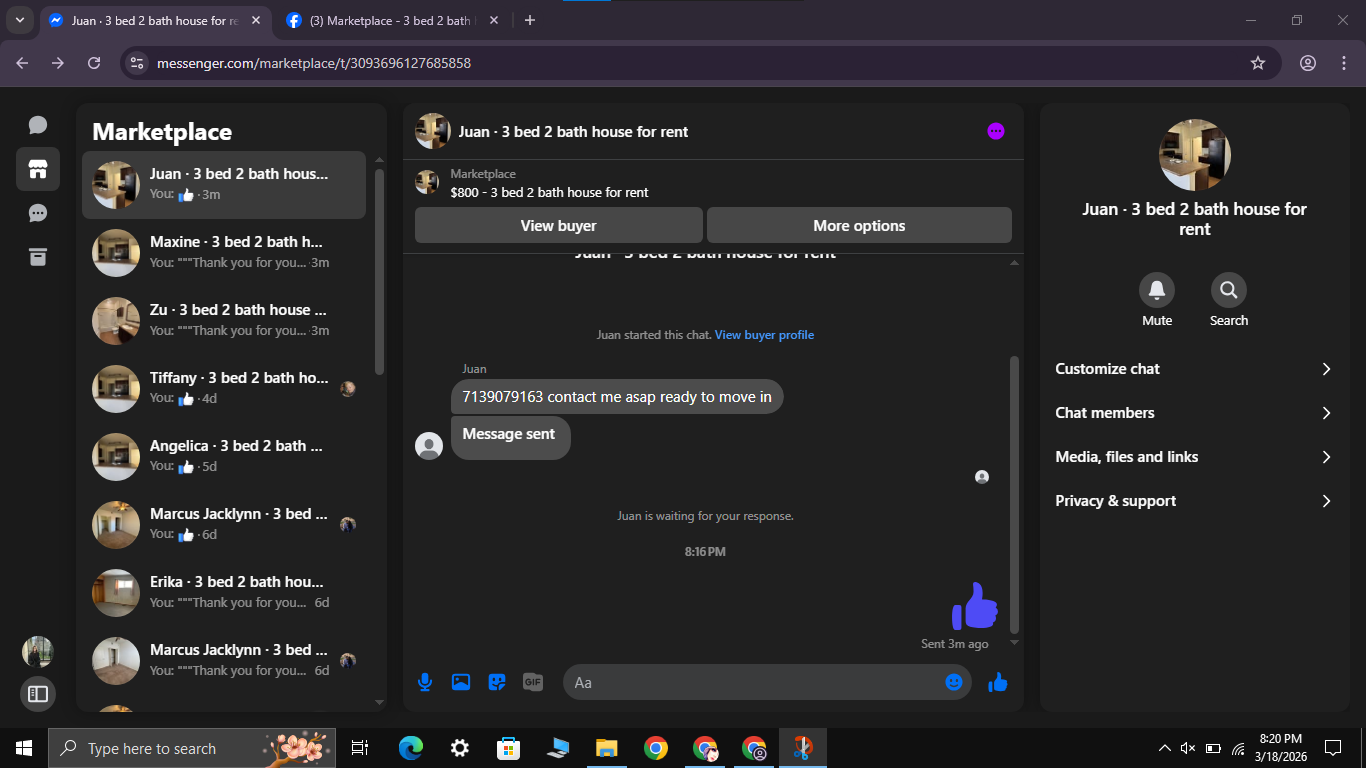Choose a sticker icon
Image resolution: width=1366 pixels, height=768 pixels.
[x=497, y=682]
